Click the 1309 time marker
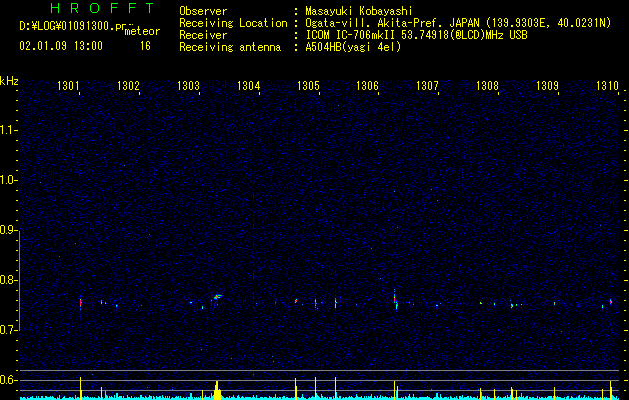 click(547, 85)
